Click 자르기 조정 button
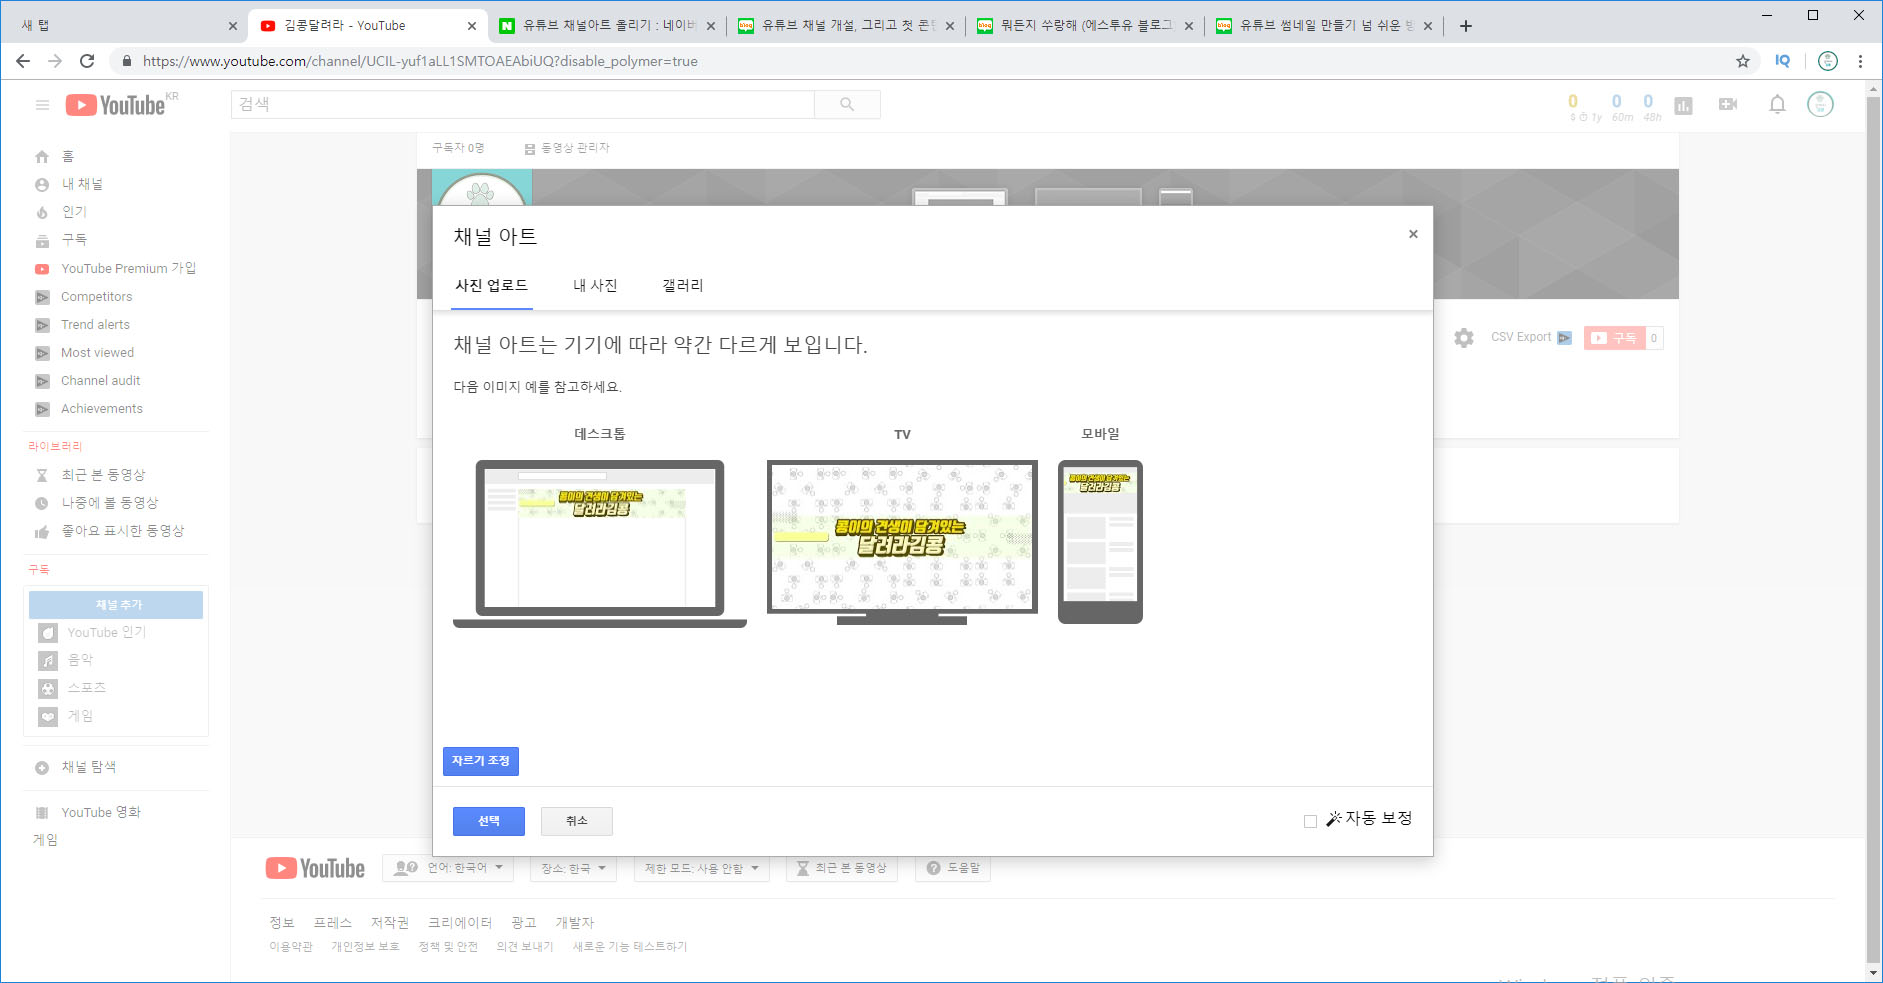Image resolution: width=1883 pixels, height=983 pixels. tap(481, 761)
